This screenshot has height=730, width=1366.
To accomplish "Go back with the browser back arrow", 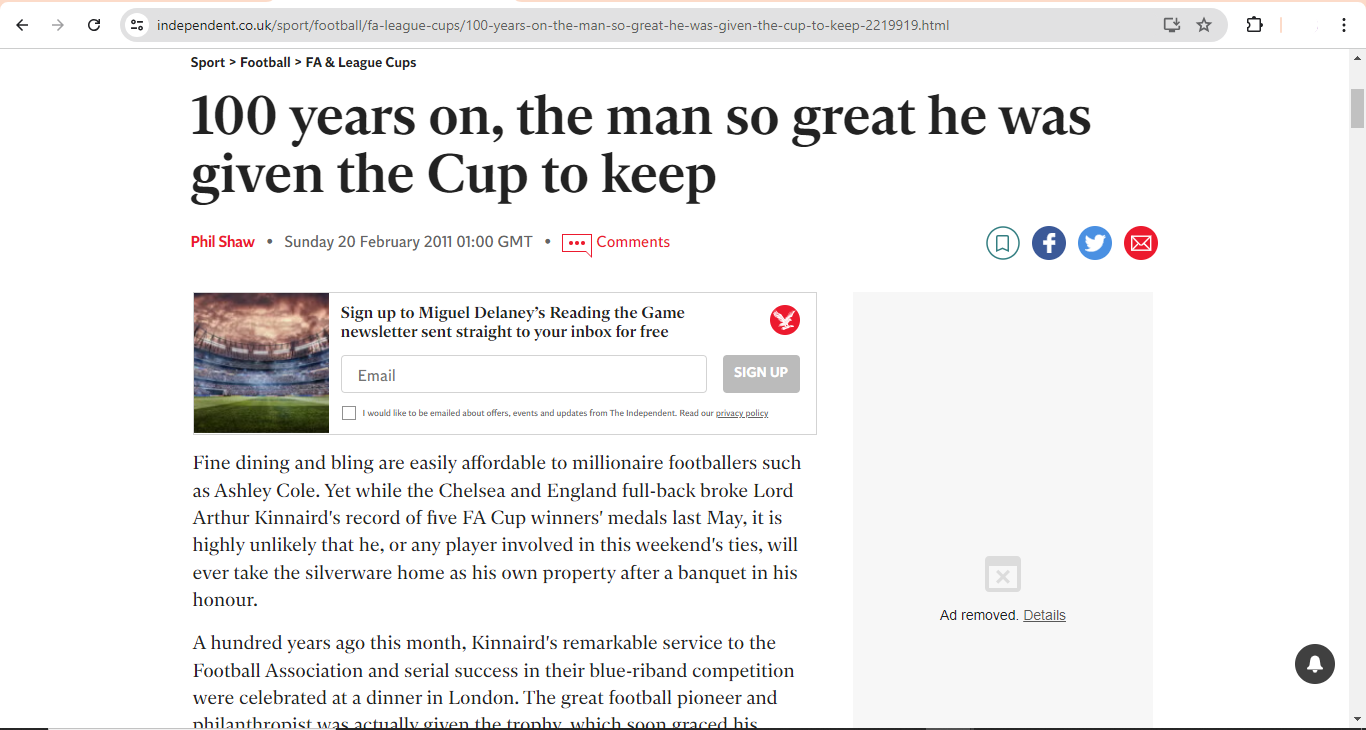I will pos(22,25).
